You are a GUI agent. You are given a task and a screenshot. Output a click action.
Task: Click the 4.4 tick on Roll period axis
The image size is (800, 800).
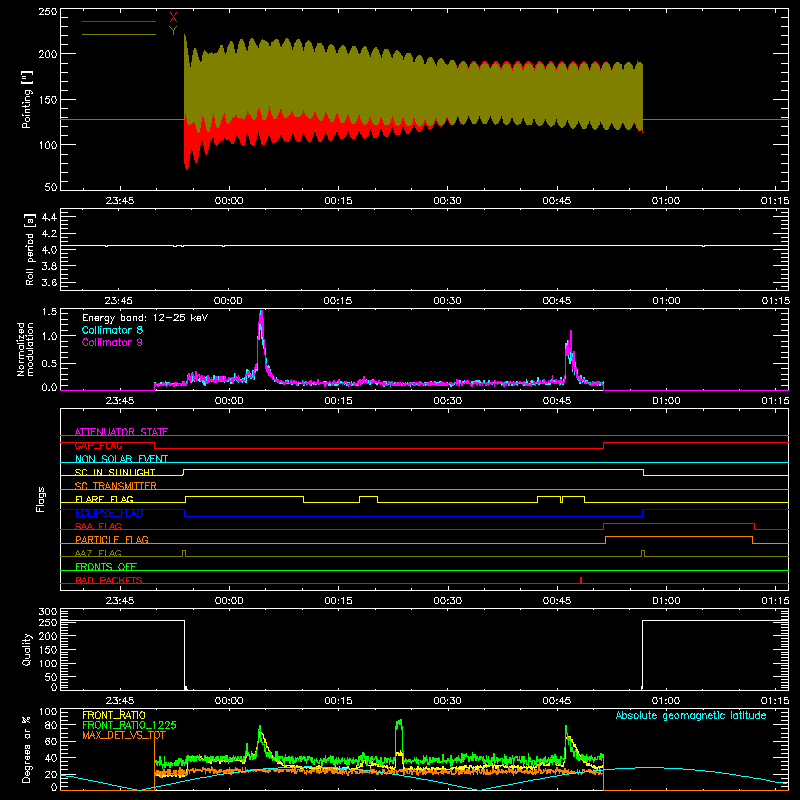[x=49, y=217]
